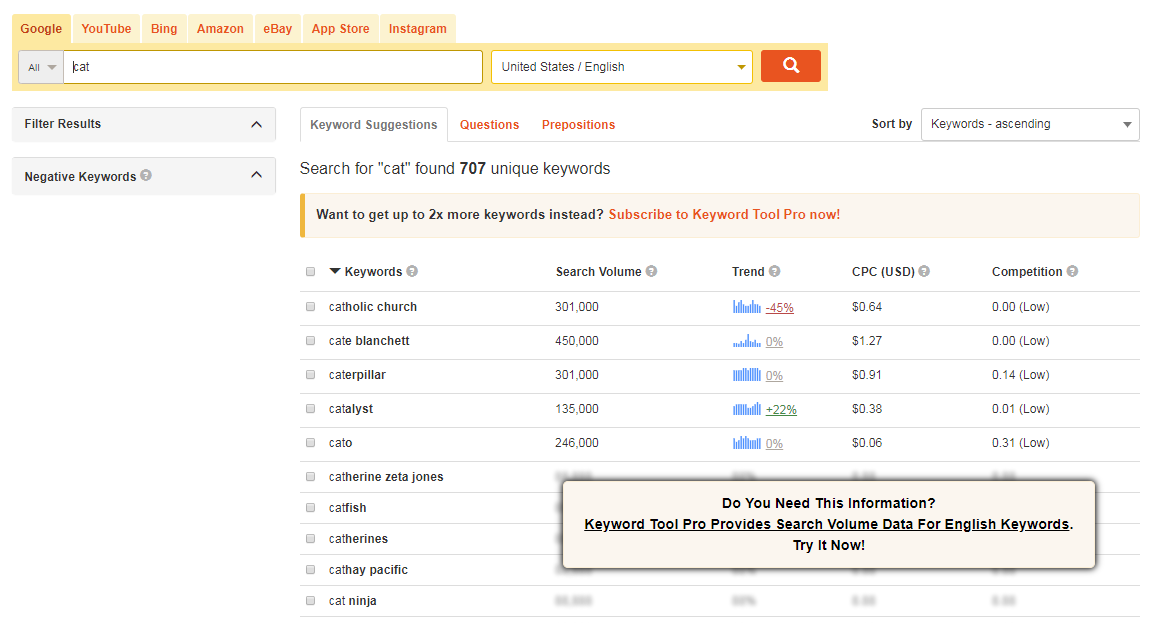Open the Sort by dropdown
Screen dimensions: 1151x623
tap(1029, 124)
